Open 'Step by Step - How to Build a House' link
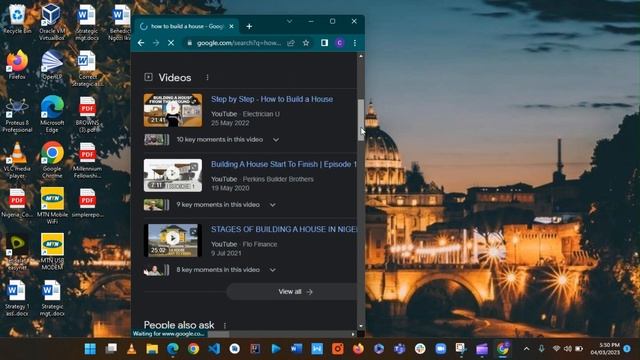This screenshot has height=360, width=640. (272, 99)
